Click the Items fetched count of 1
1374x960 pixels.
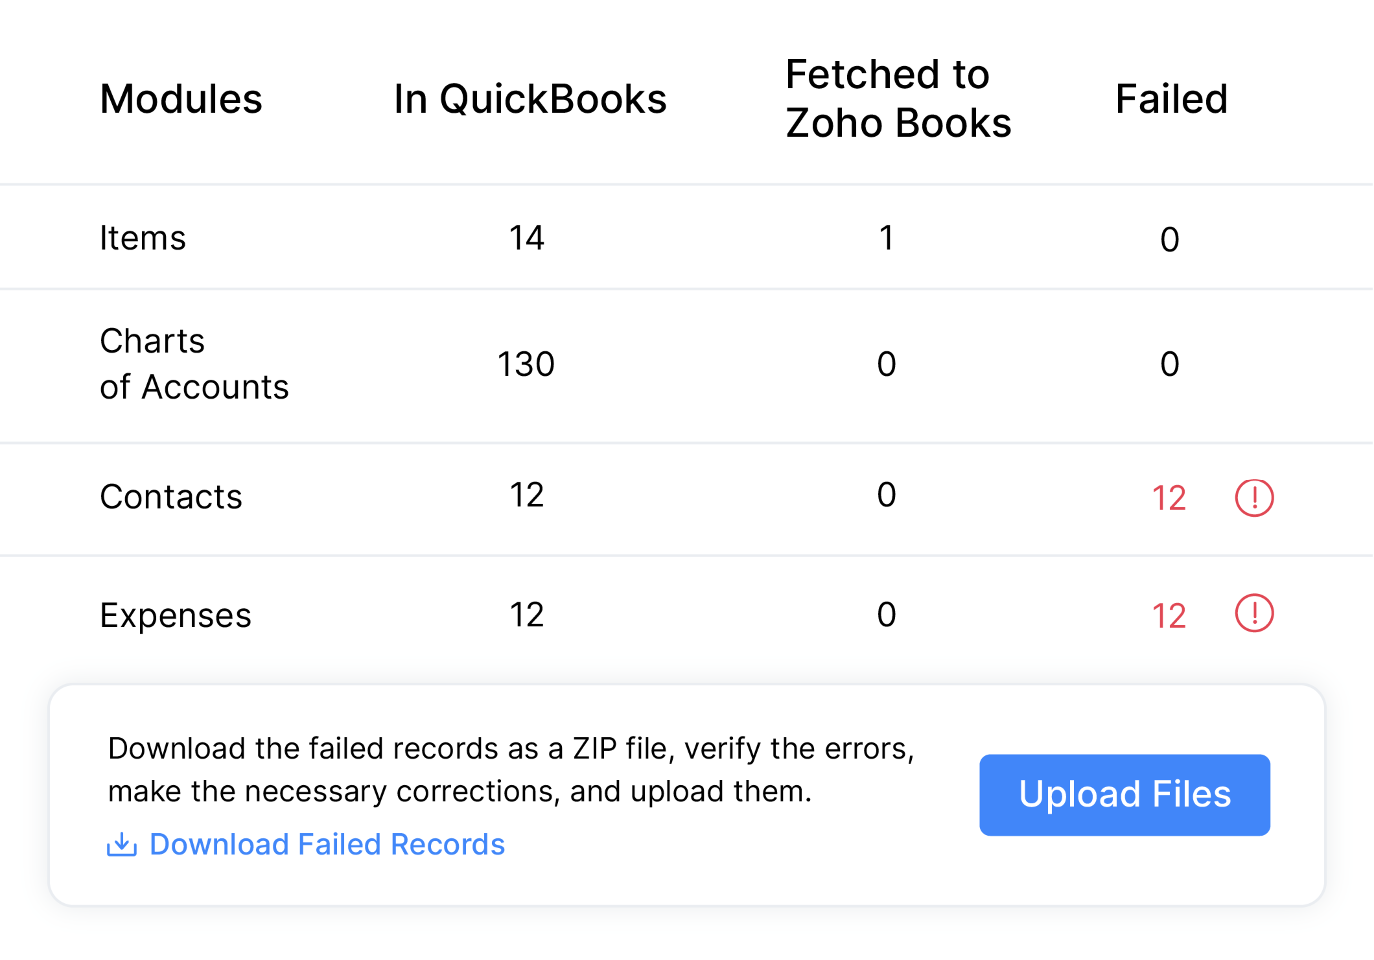tap(886, 238)
